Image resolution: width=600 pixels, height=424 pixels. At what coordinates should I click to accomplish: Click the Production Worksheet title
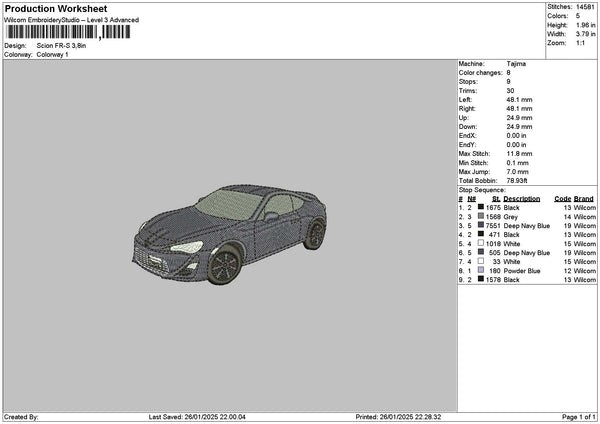[x=55, y=8]
